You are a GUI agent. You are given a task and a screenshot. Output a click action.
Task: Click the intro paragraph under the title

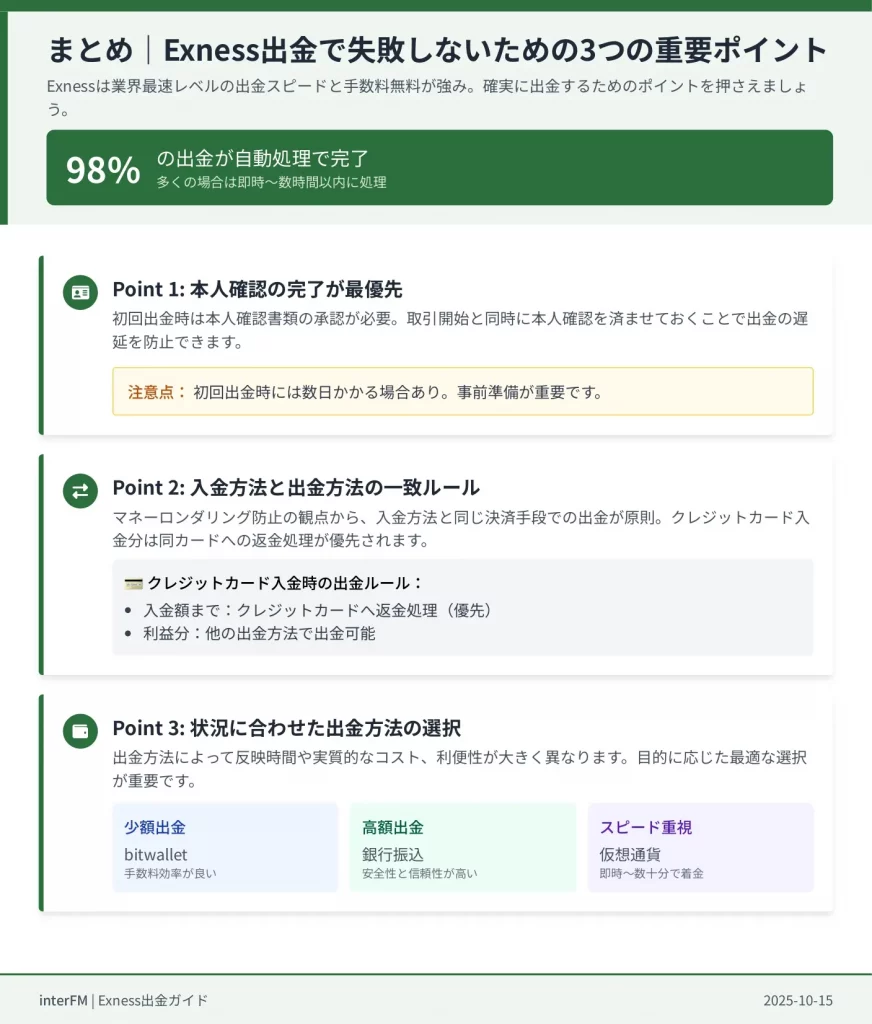(420, 97)
